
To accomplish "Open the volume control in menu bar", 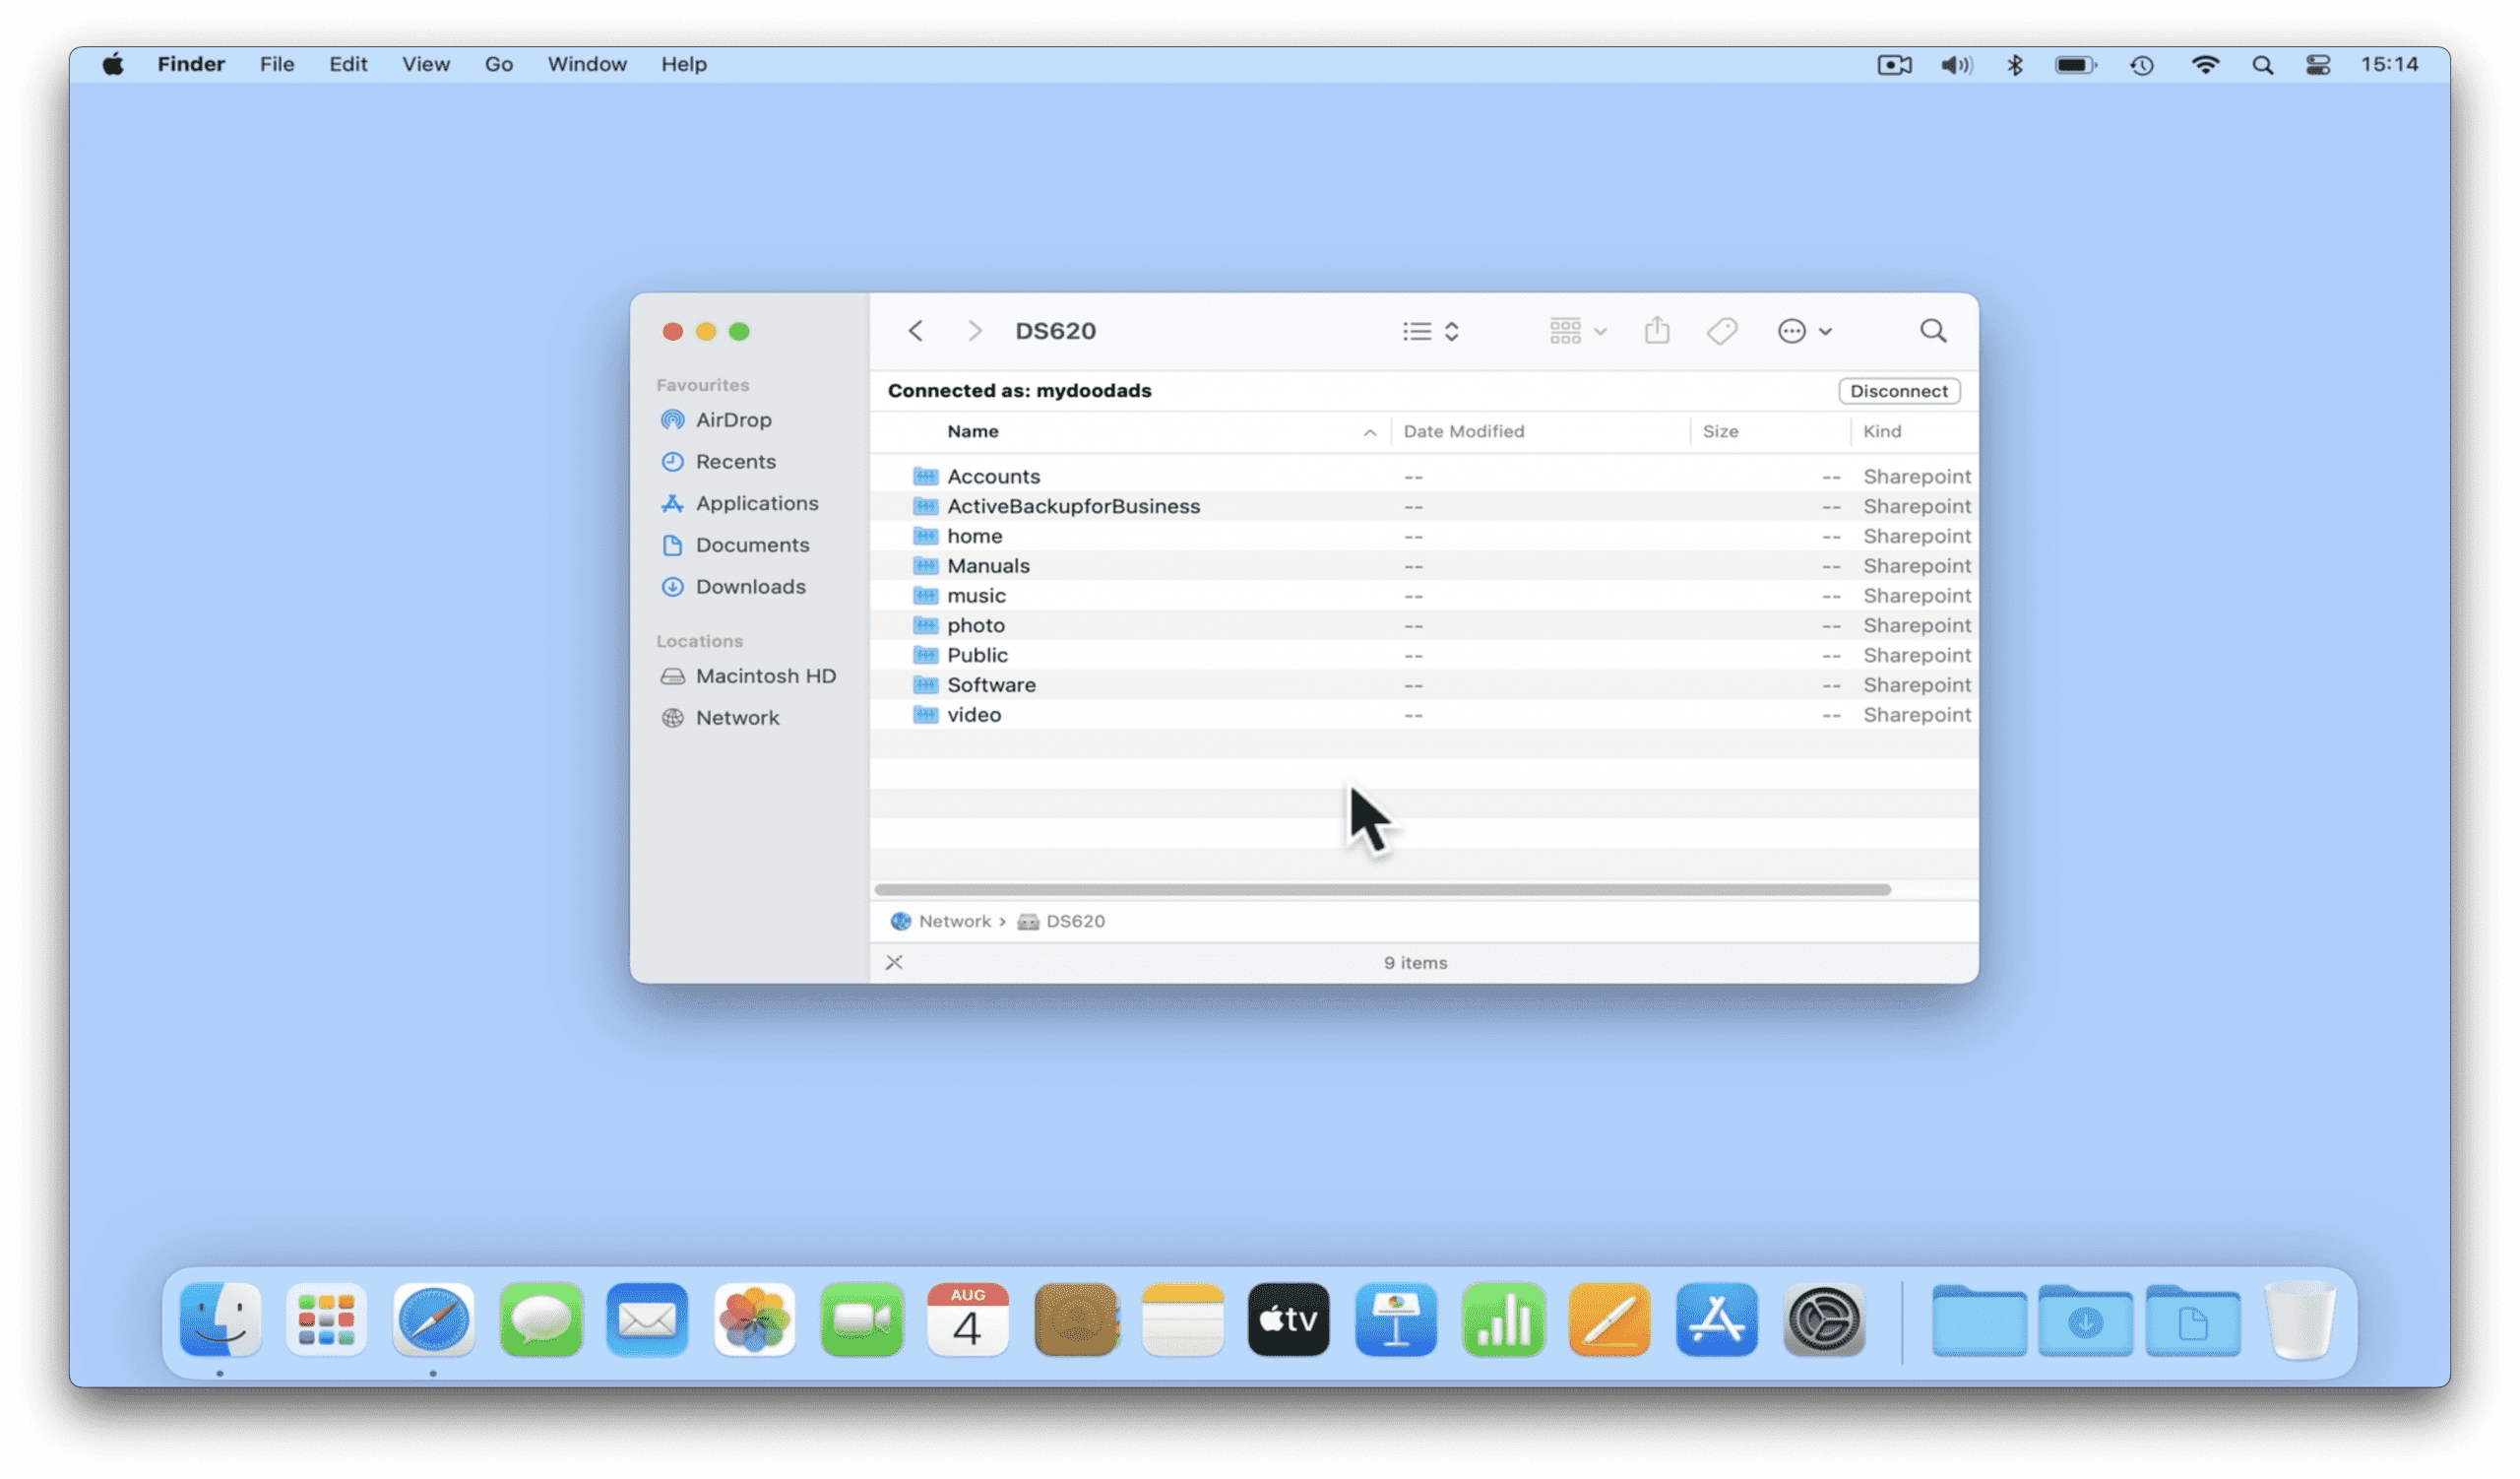I will (x=1957, y=65).
